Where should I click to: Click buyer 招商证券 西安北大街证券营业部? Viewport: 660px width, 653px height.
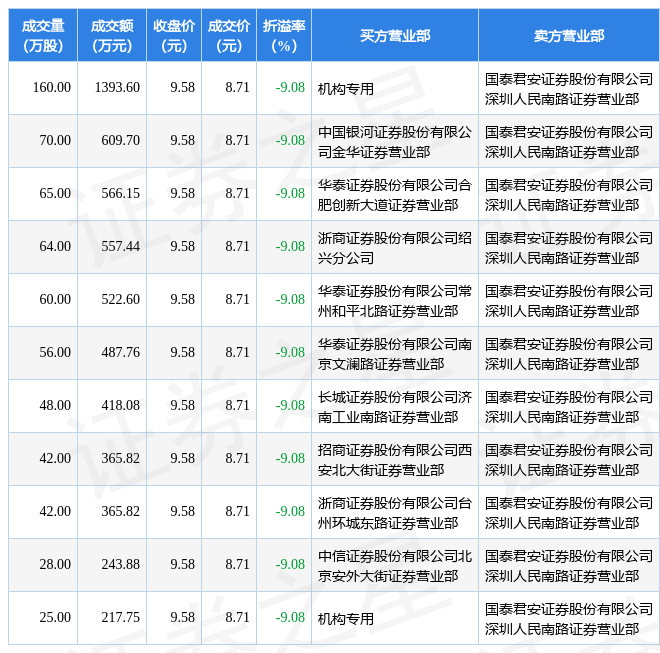pyautogui.click(x=395, y=460)
